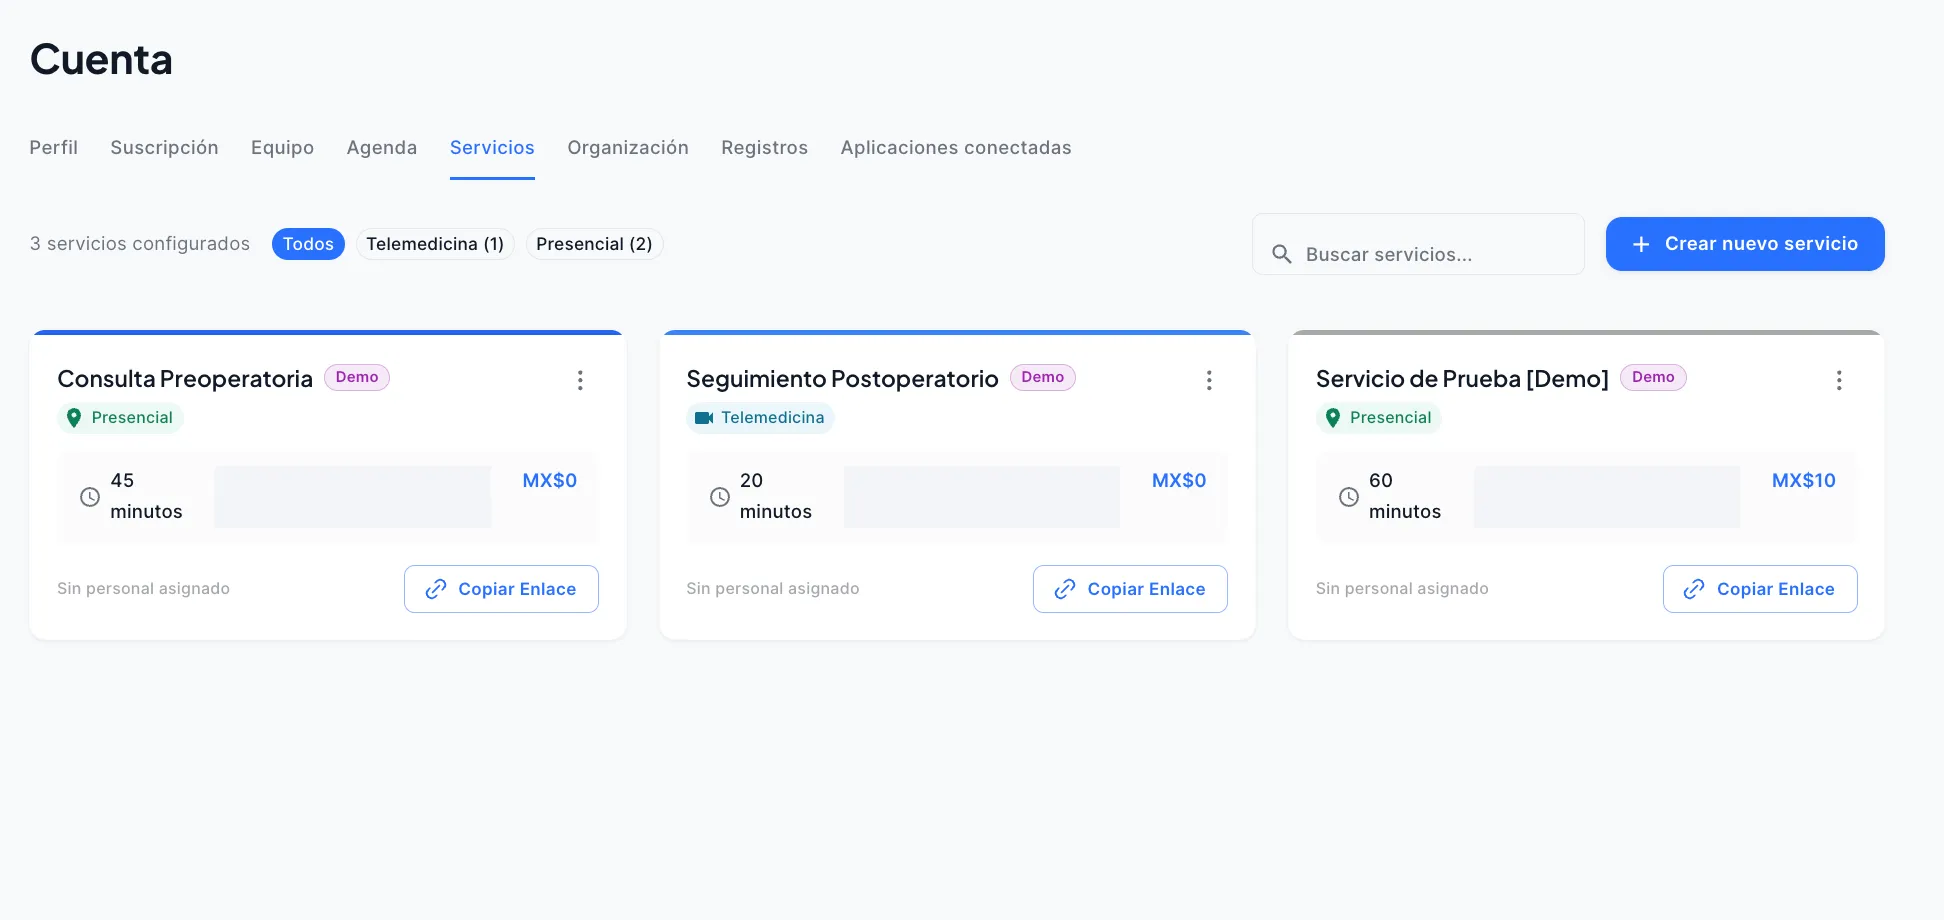Open the search magnifier icon in search bar
This screenshot has height=920, width=1944.
click(x=1283, y=254)
